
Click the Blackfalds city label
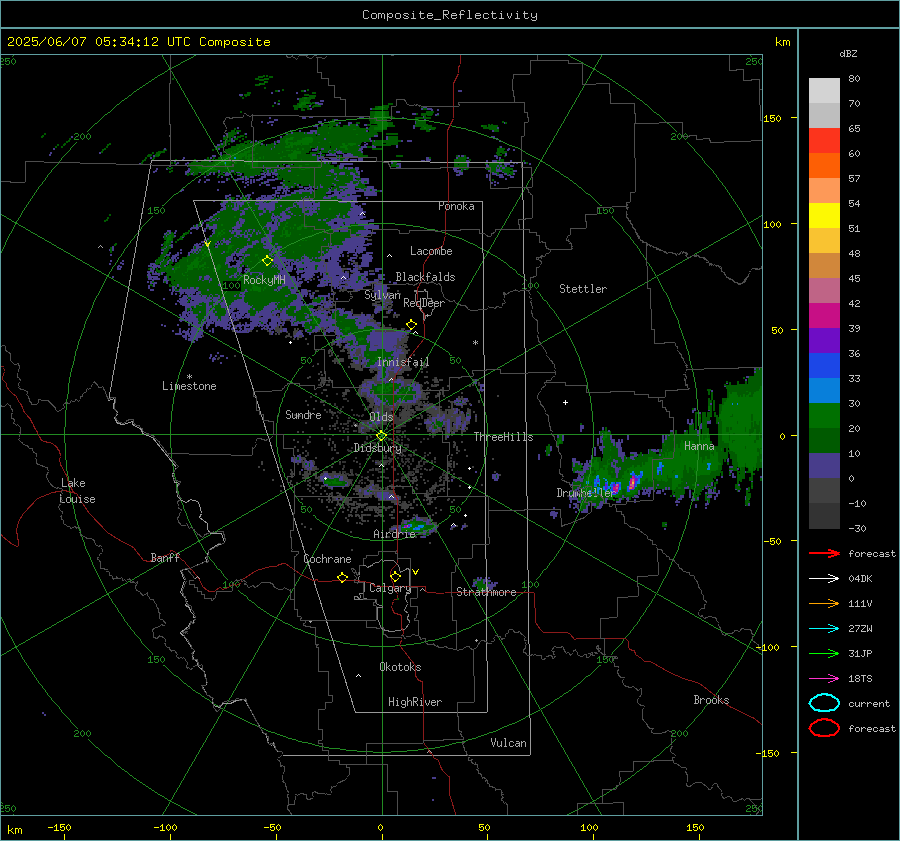tap(425, 277)
